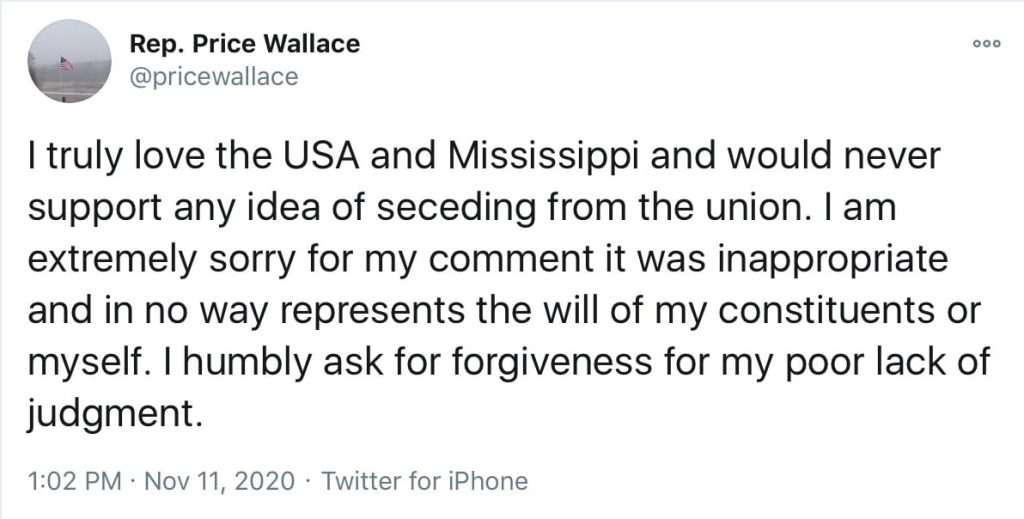Open the 1:02 PM timestamp link
The image size is (1024, 519).
pyautogui.click(x=74, y=481)
